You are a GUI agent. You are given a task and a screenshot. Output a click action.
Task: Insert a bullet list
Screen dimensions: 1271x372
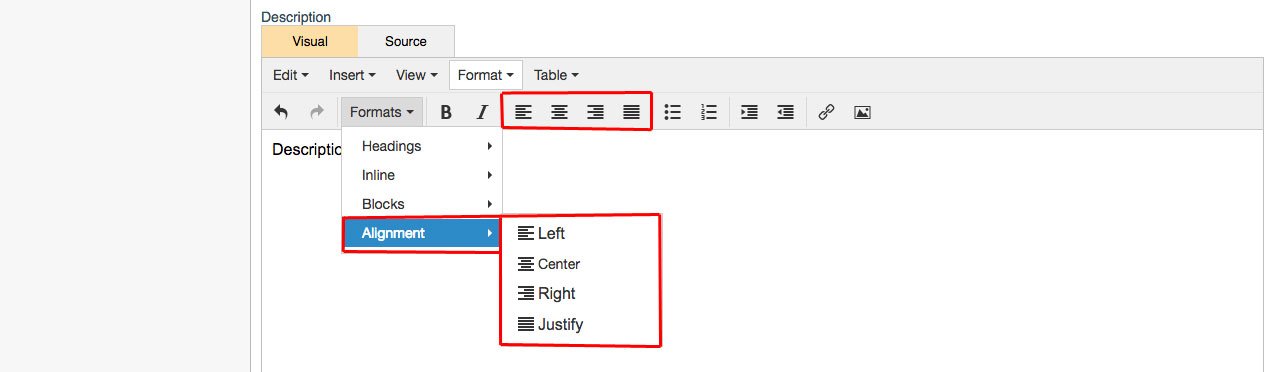[x=673, y=113]
